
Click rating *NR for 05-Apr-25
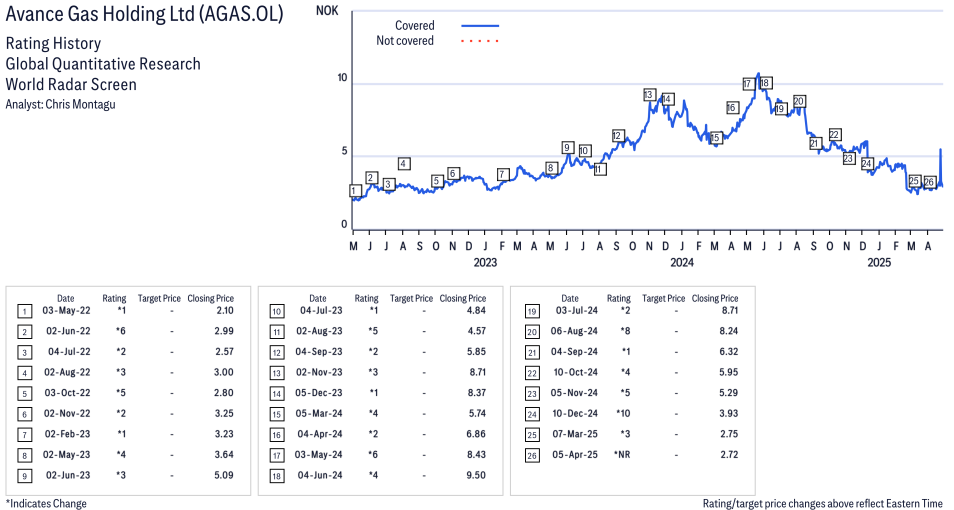coord(622,455)
